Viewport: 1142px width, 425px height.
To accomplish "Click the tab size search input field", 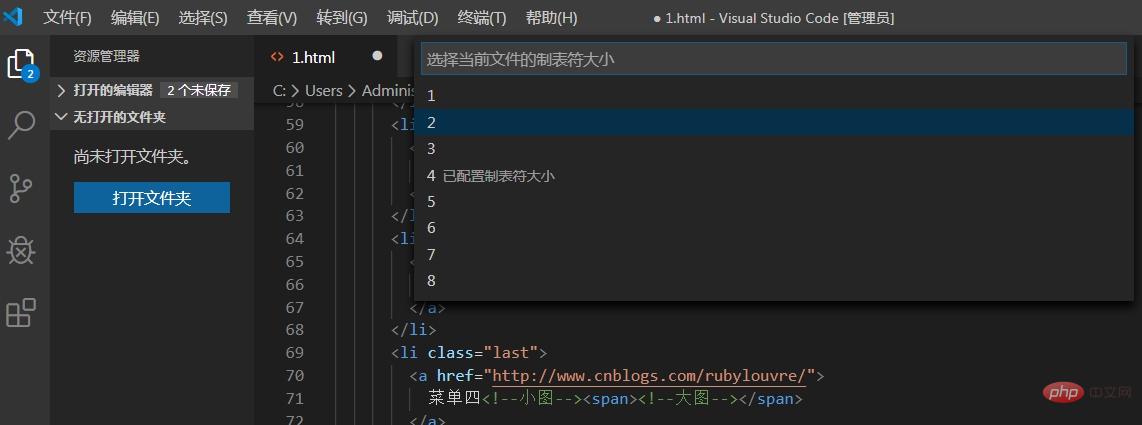I will [x=772, y=60].
